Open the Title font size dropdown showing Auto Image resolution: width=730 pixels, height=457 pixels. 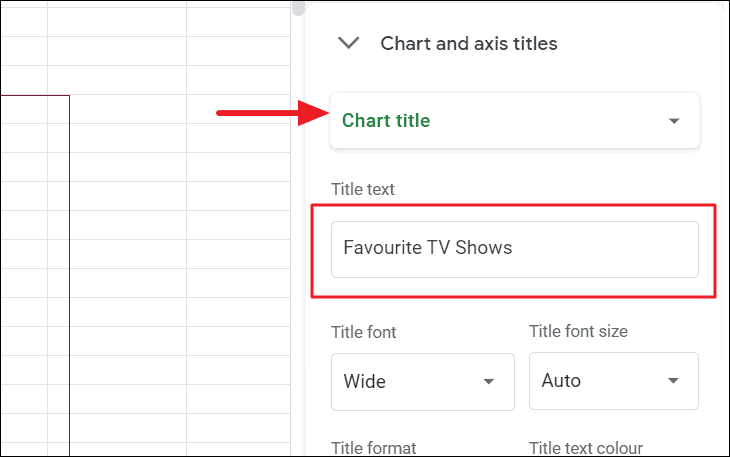(x=613, y=381)
